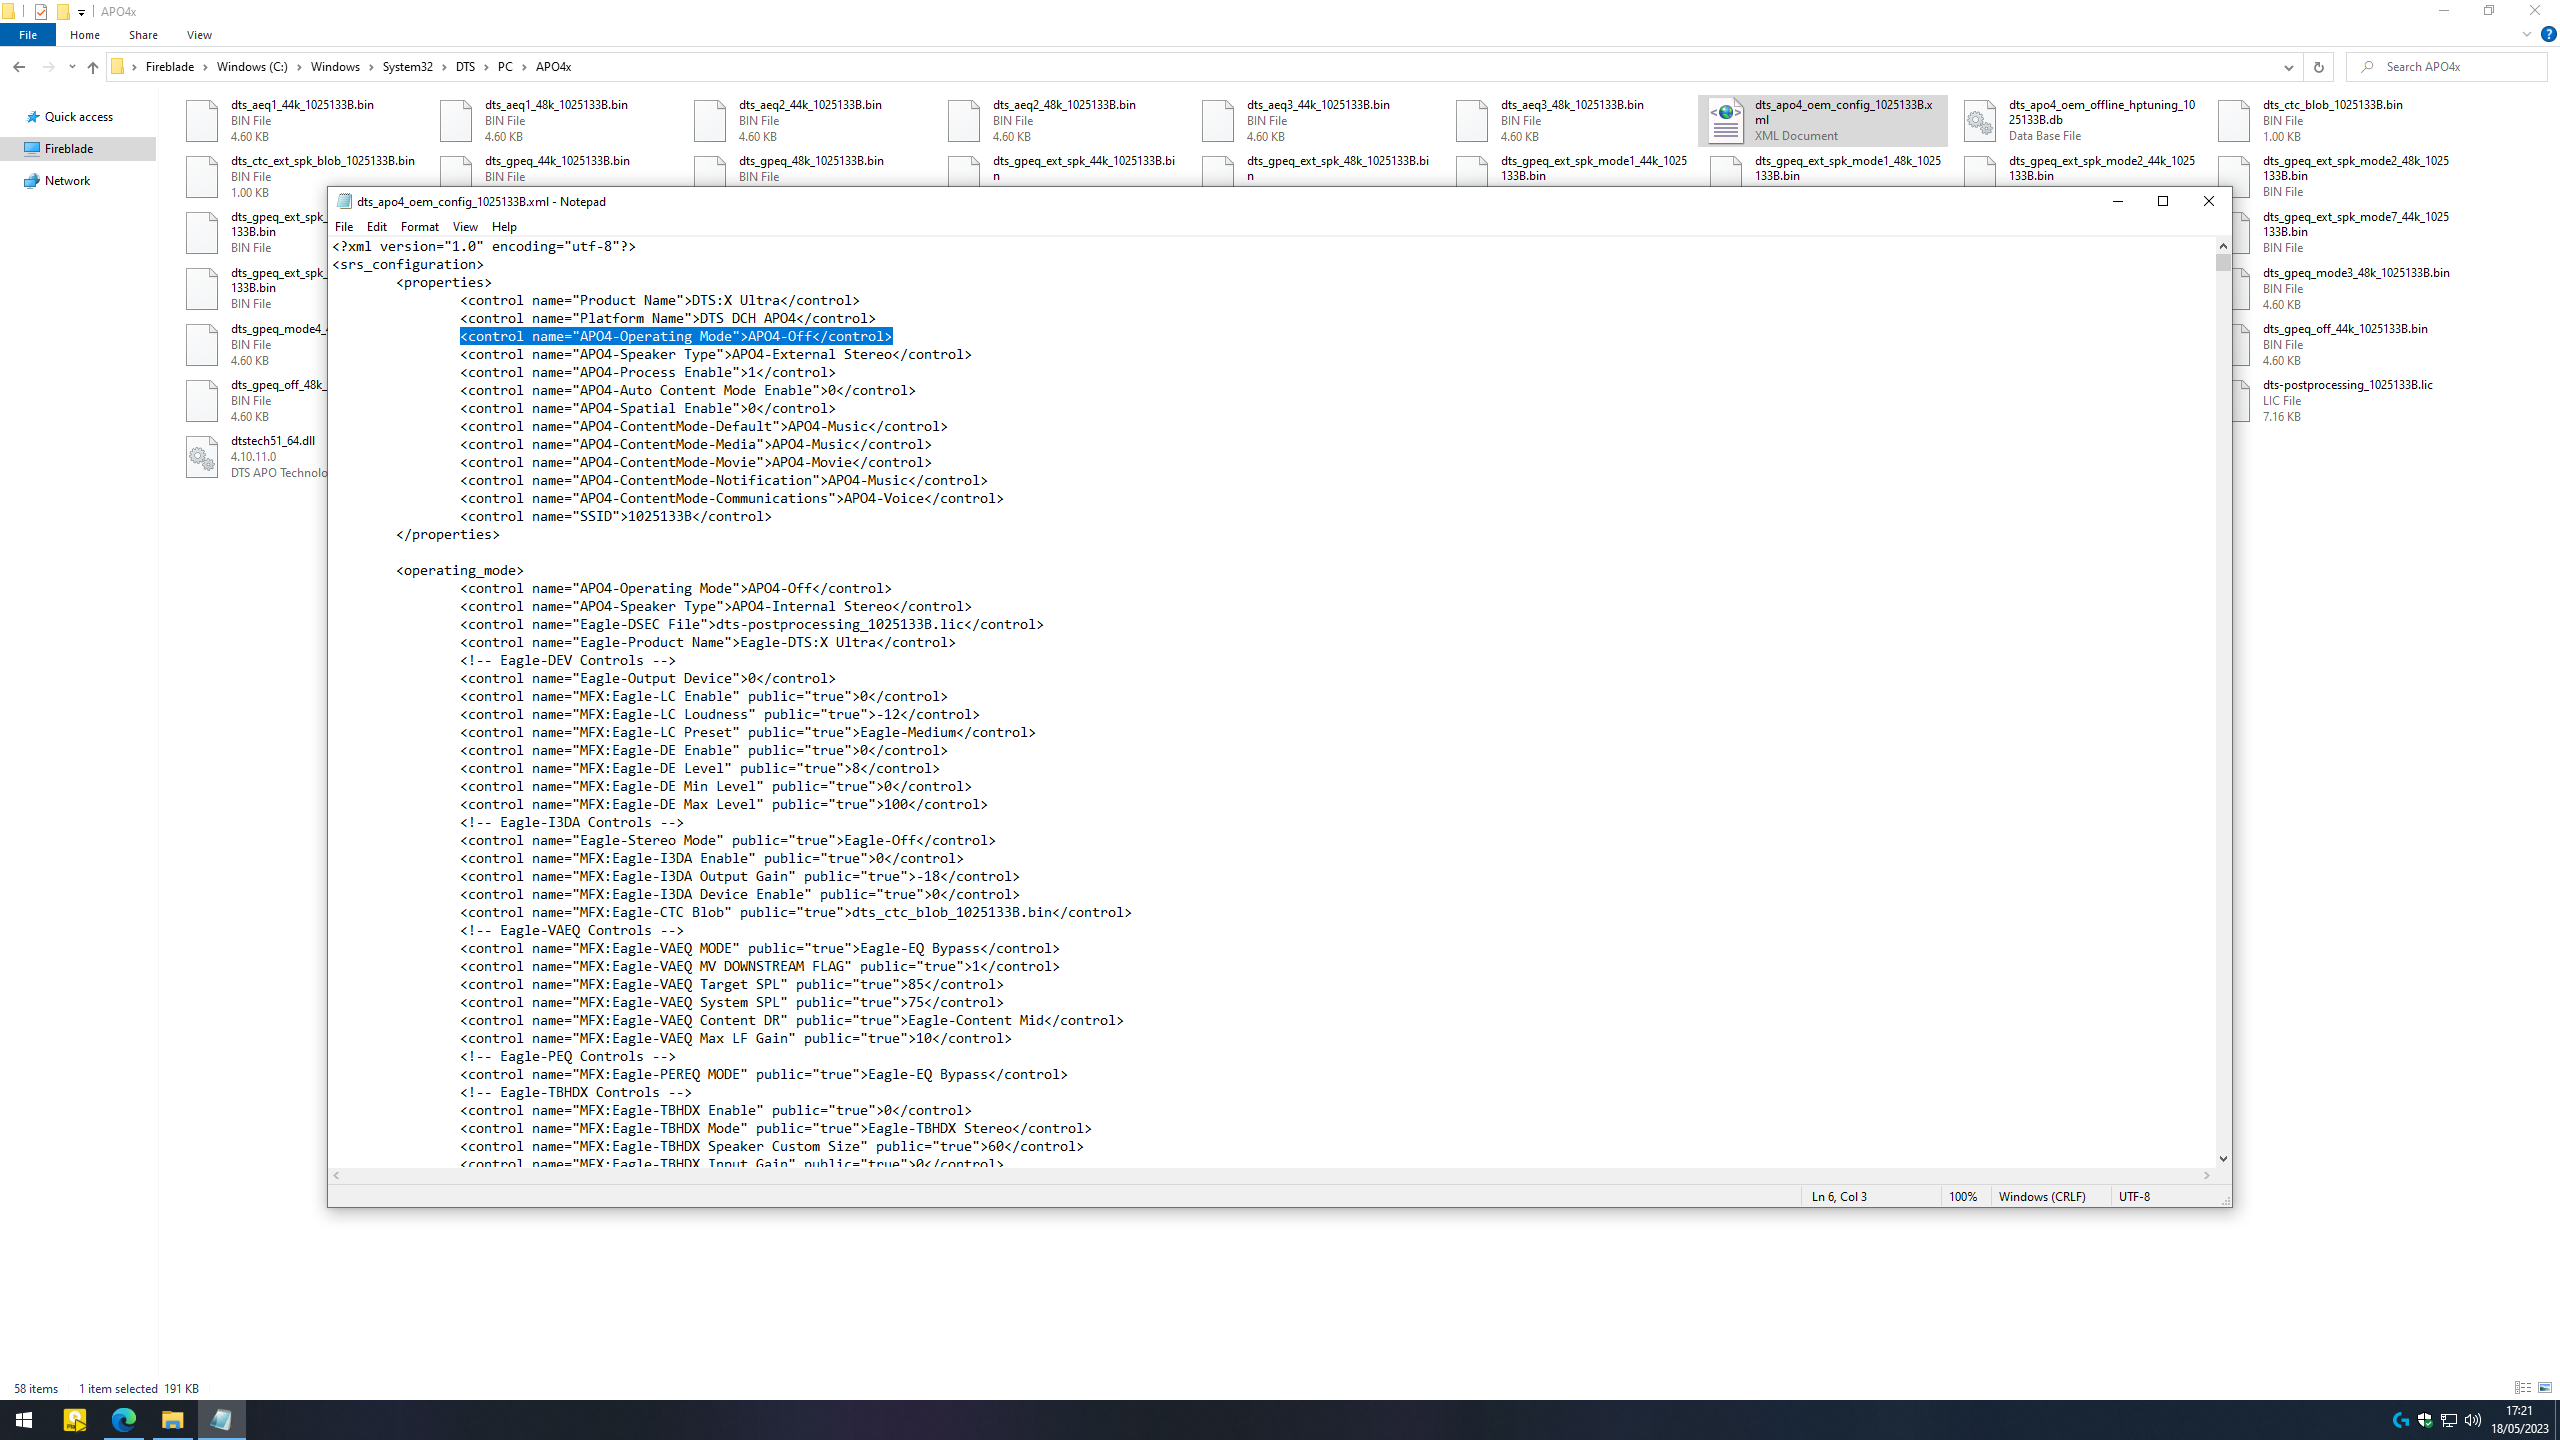Select dts-postprocessing_1025133B.lic file

tap(2347, 401)
